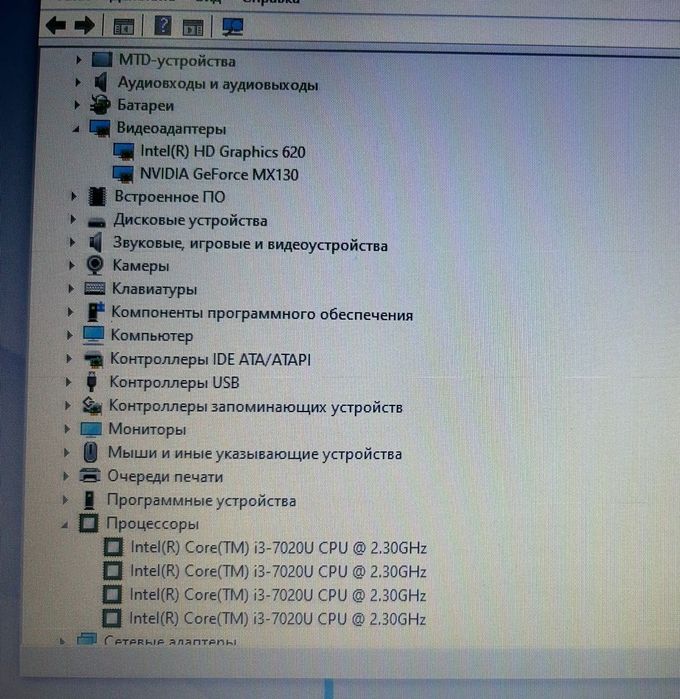Click the Компоненты программного обеспечения icon

(95, 312)
